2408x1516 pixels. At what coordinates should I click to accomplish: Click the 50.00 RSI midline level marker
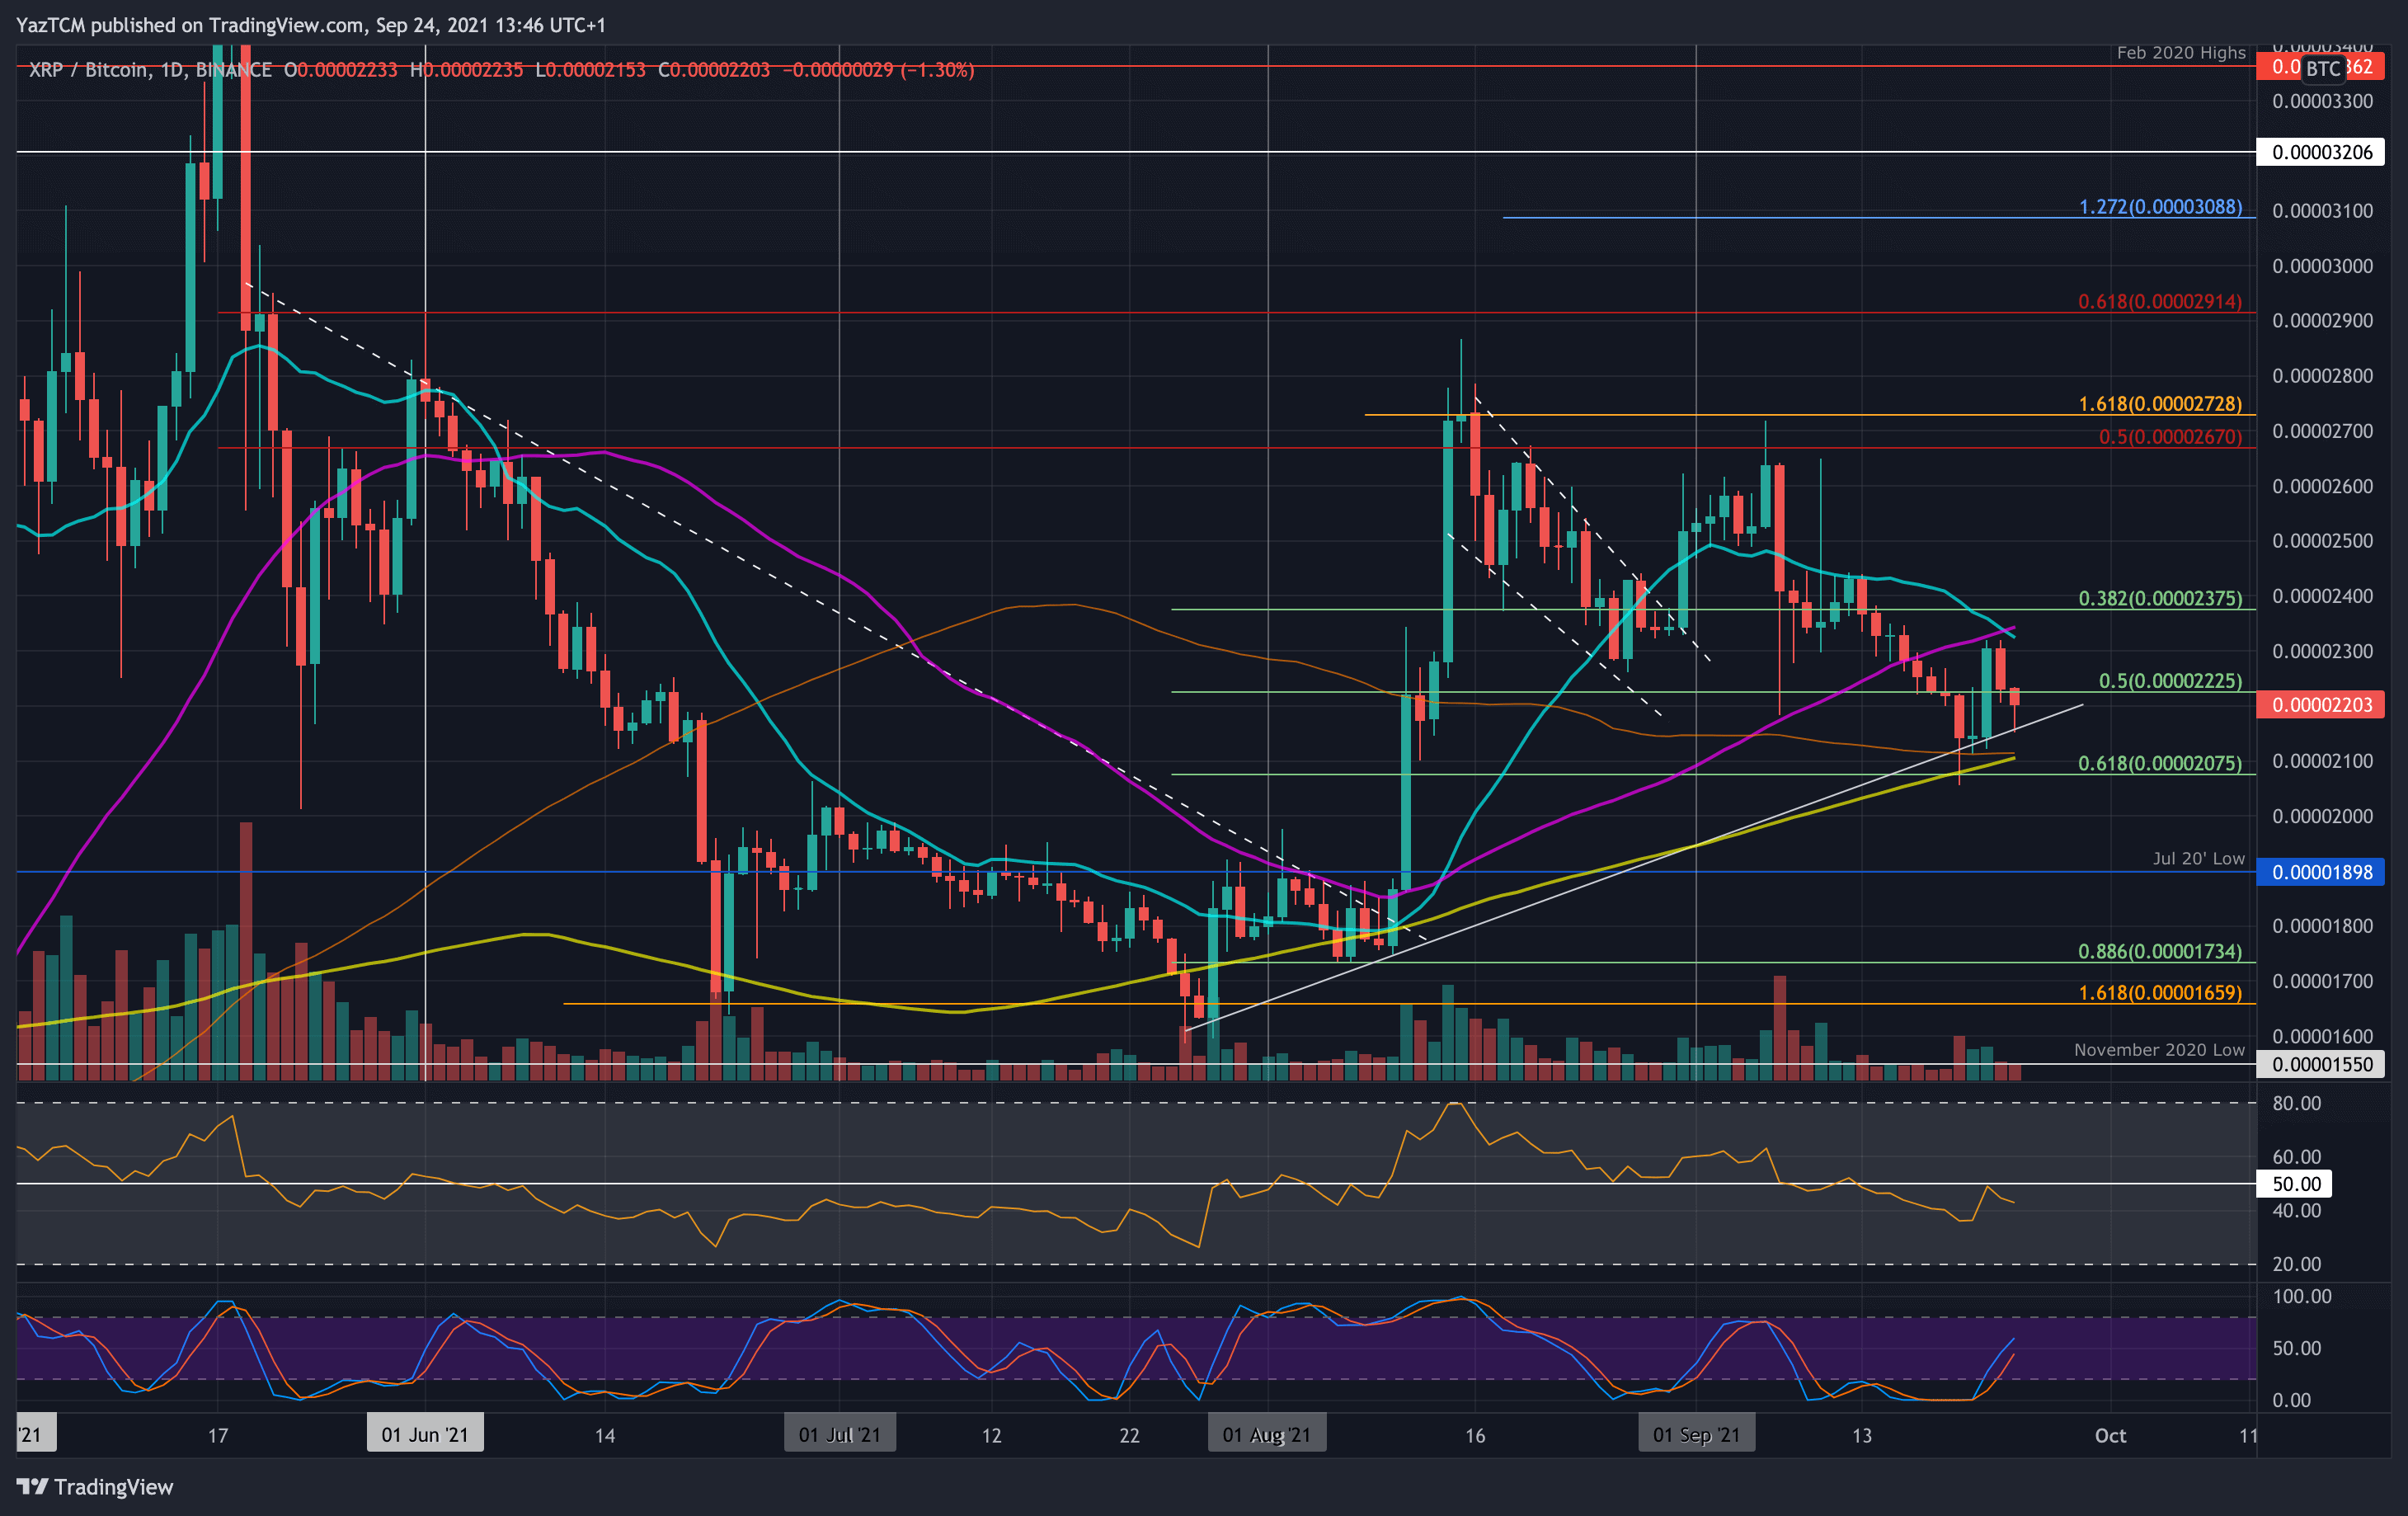coord(2295,1184)
